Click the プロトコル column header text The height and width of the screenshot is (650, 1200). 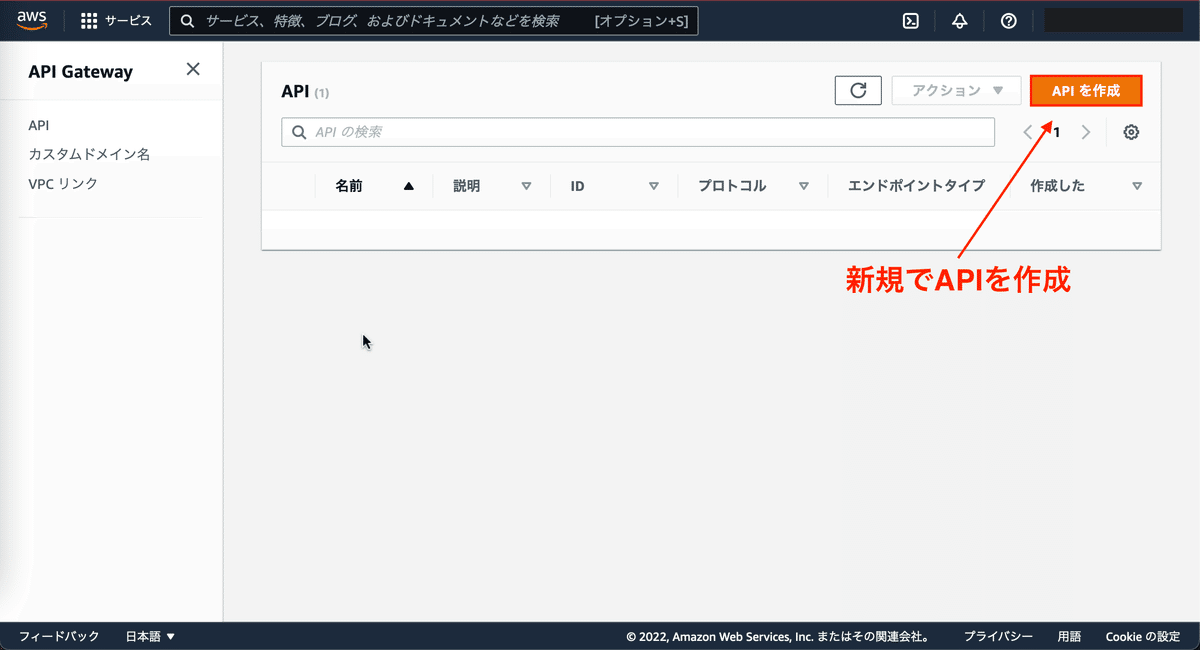pyautogui.click(x=732, y=186)
